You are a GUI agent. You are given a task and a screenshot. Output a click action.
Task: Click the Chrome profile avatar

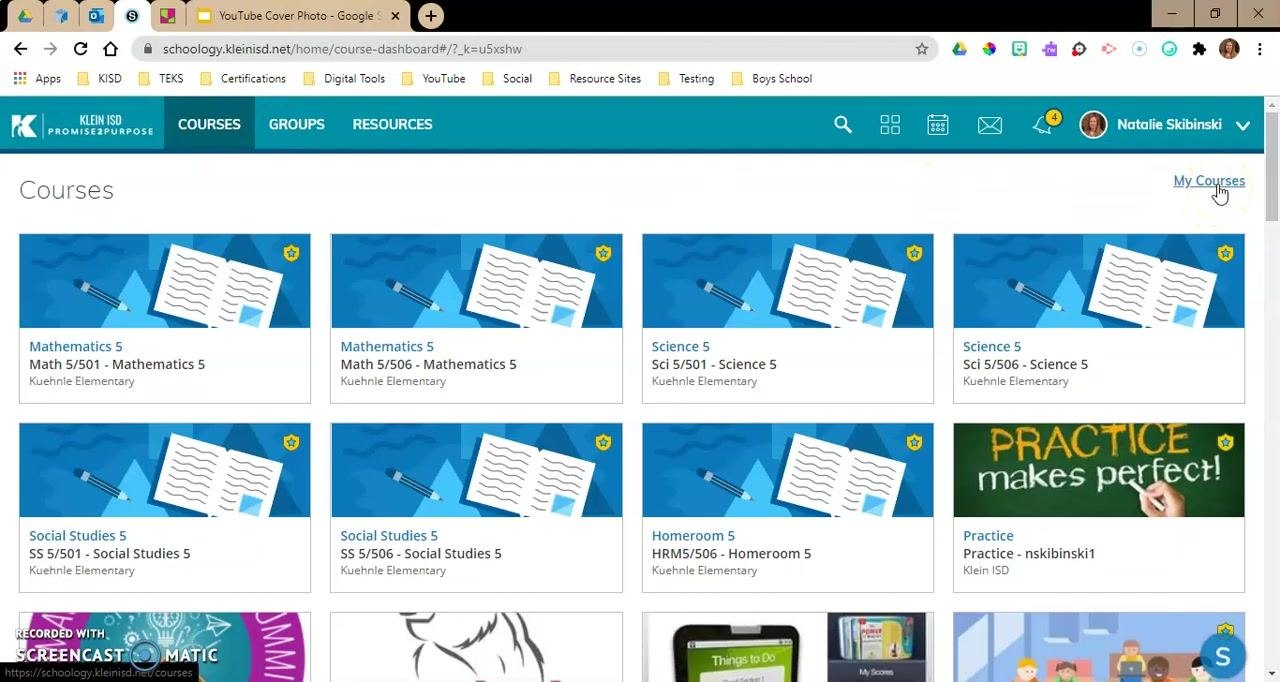[x=1229, y=48]
